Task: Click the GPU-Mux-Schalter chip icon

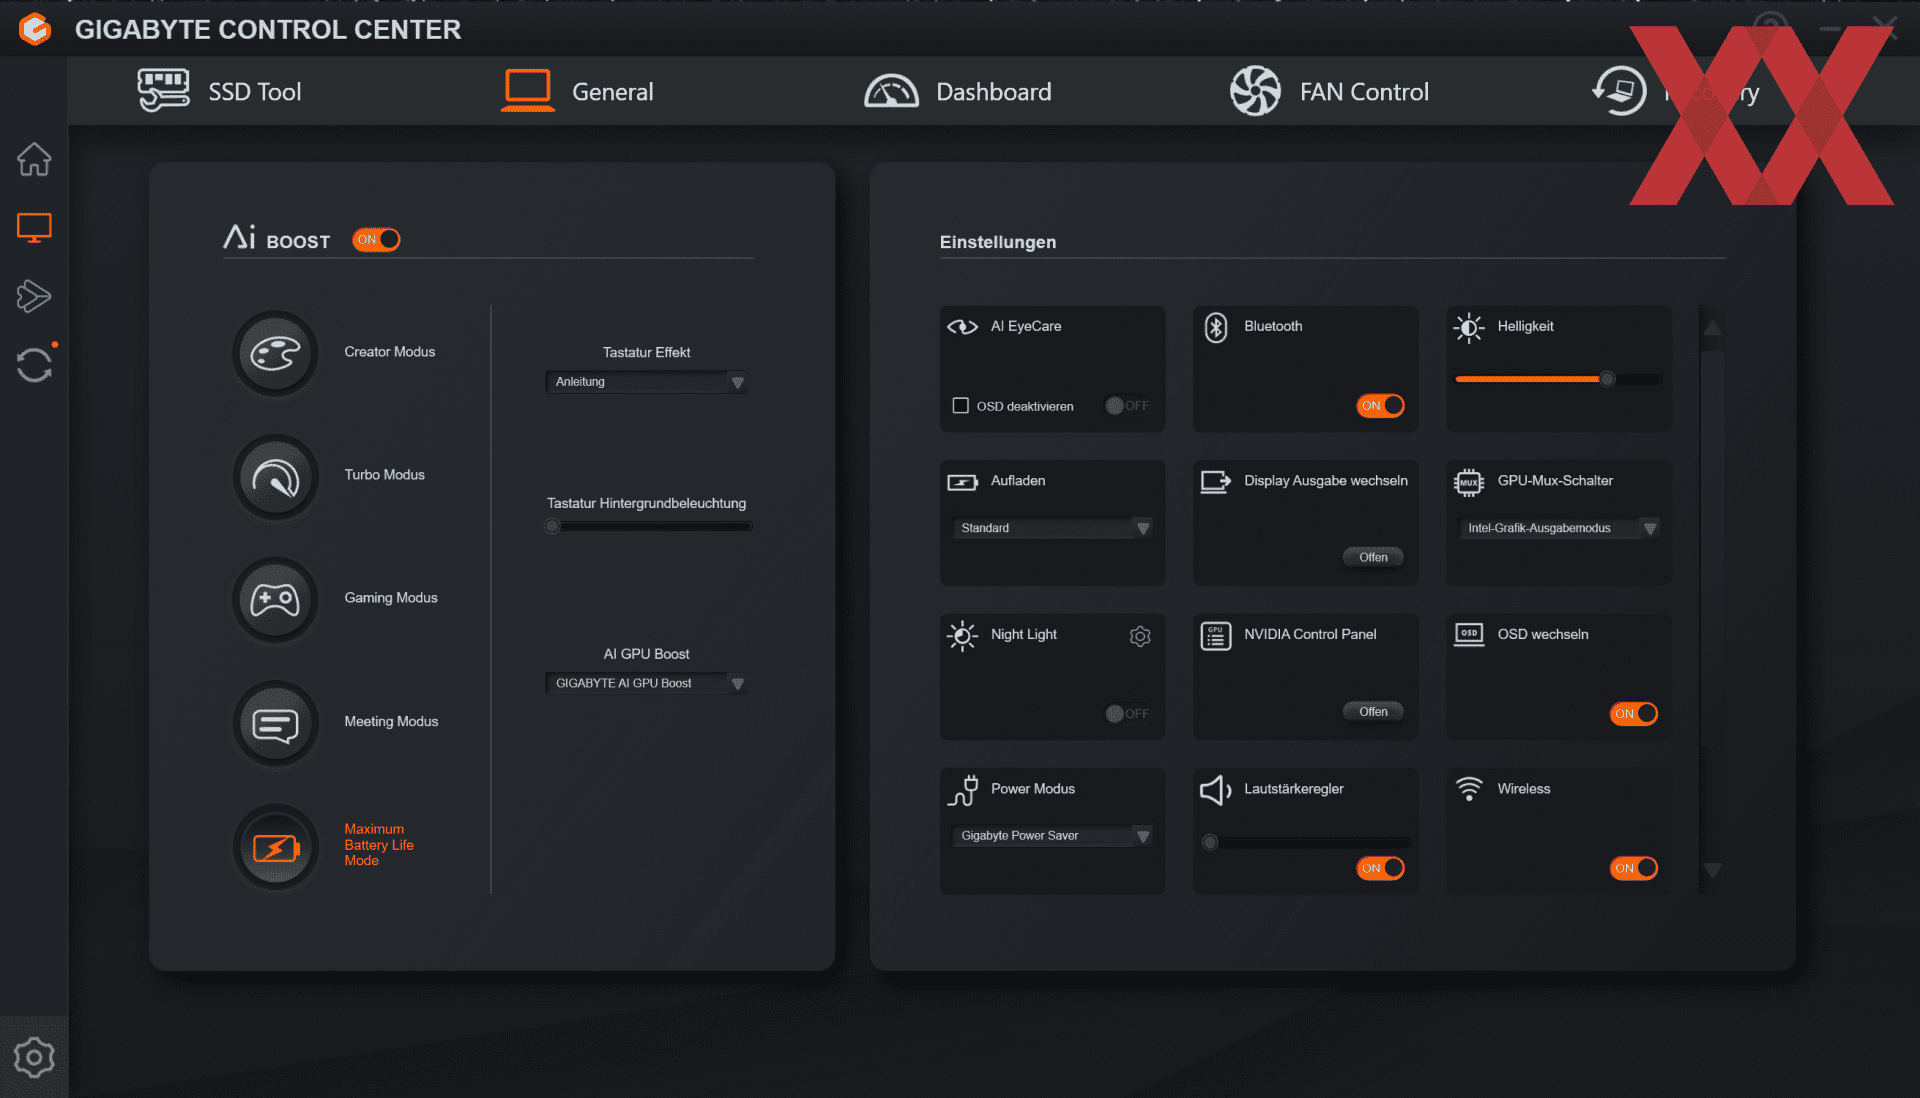Action: pos(1469,482)
